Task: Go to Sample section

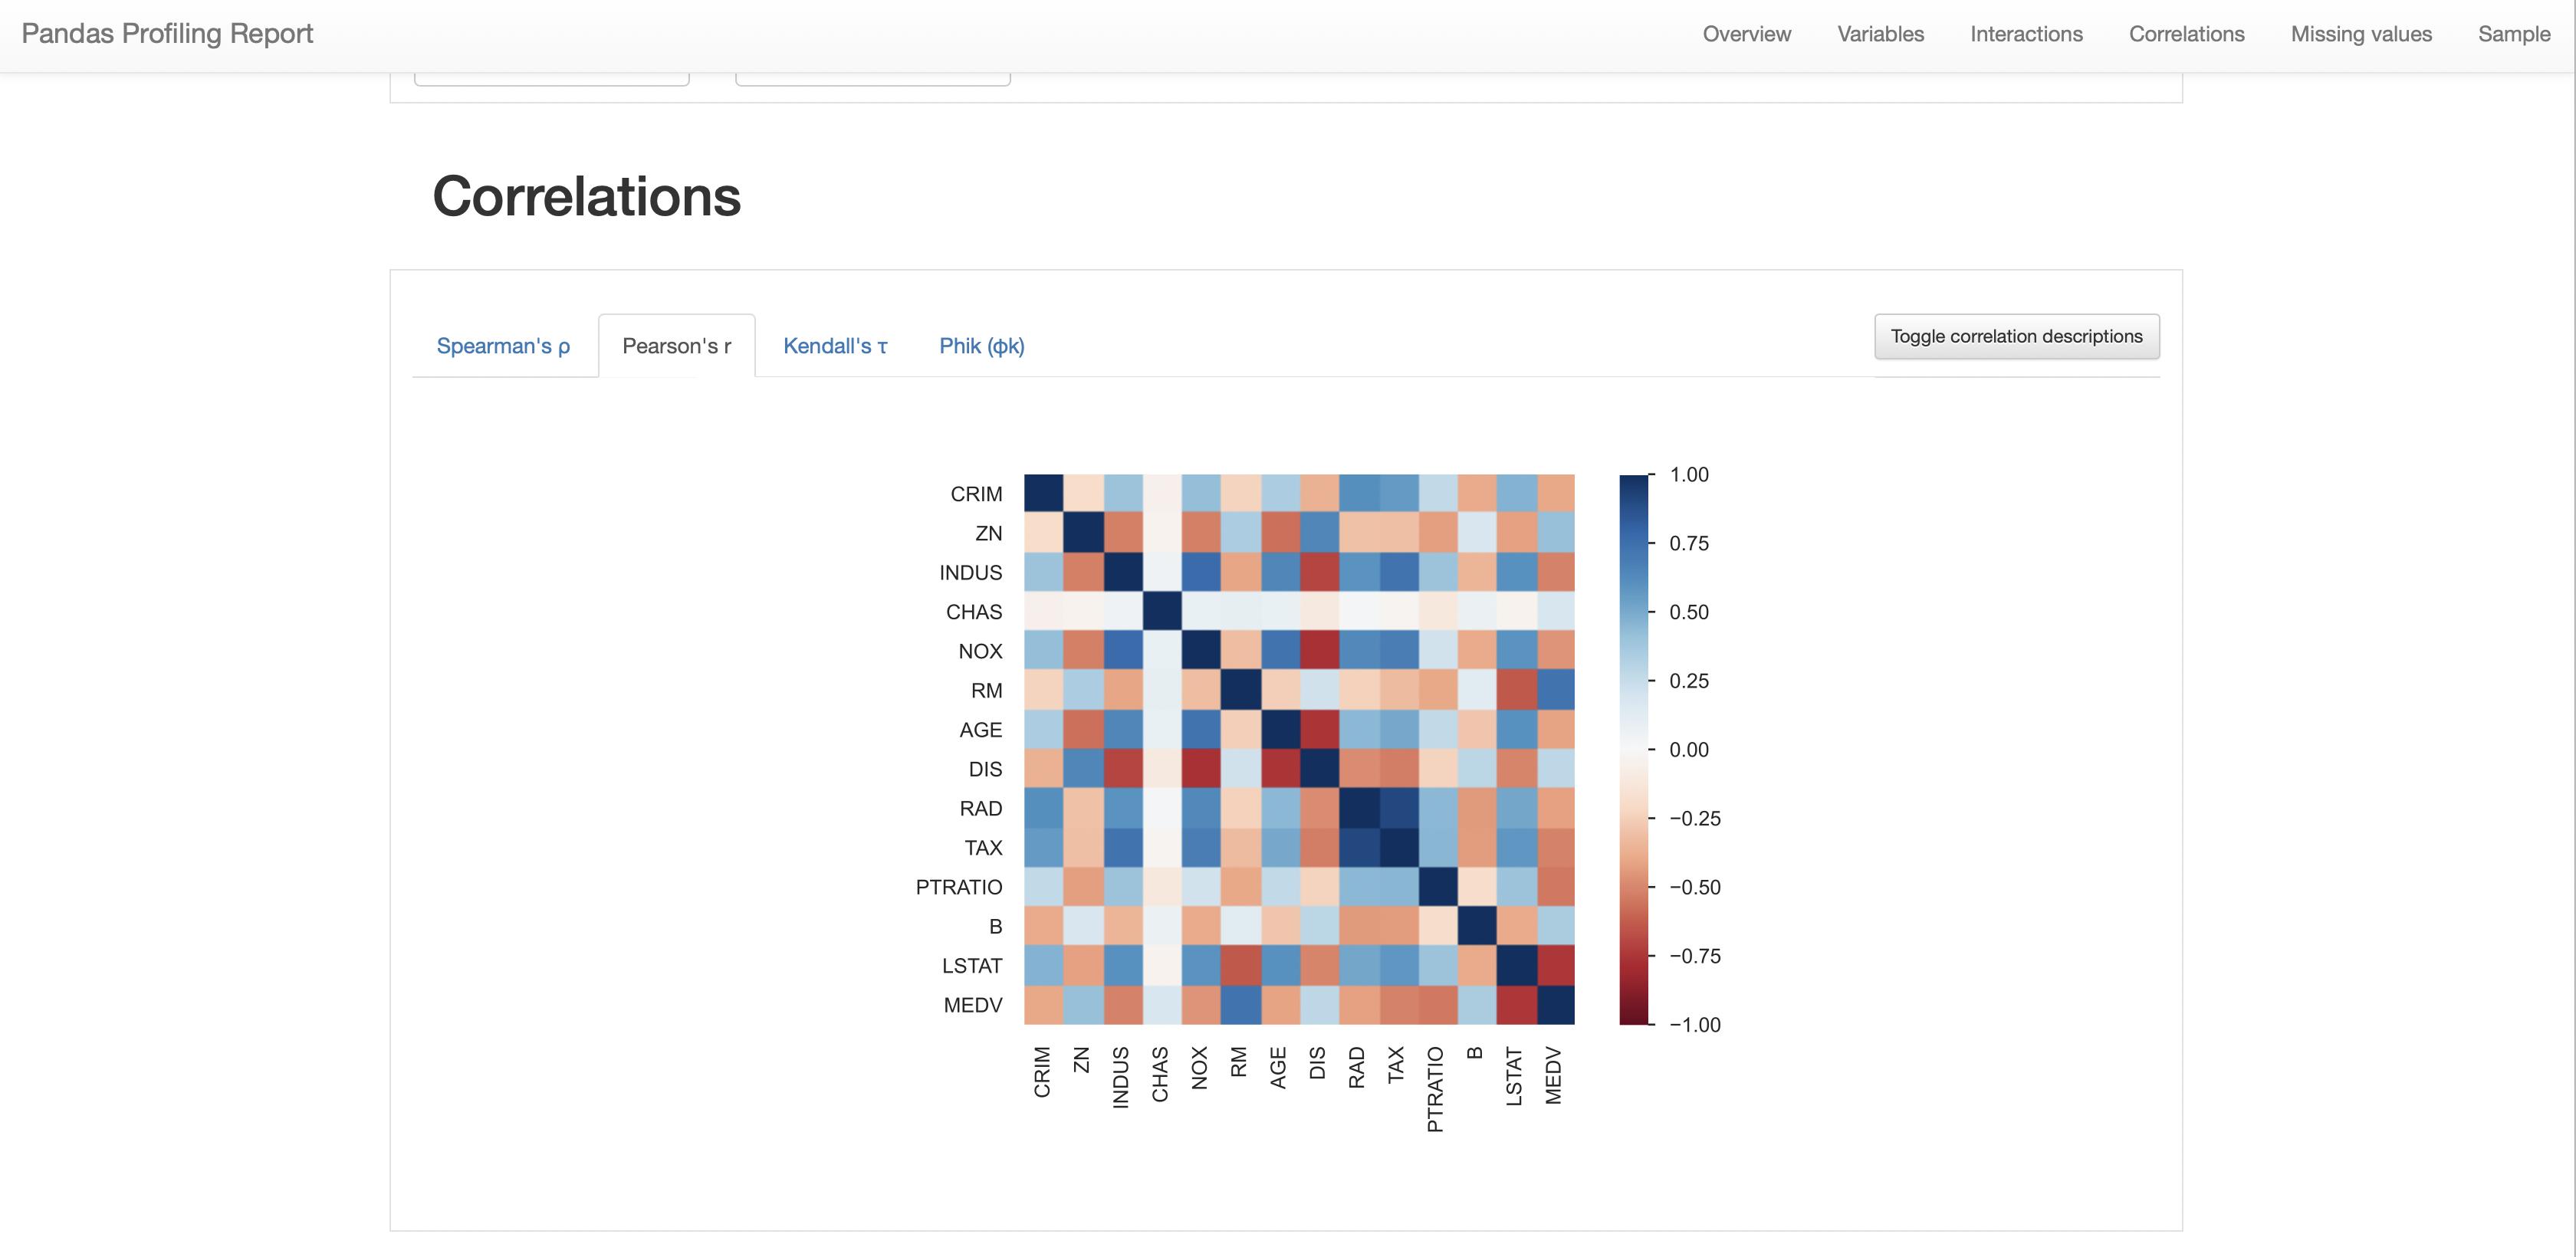Action: pyautogui.click(x=2513, y=34)
